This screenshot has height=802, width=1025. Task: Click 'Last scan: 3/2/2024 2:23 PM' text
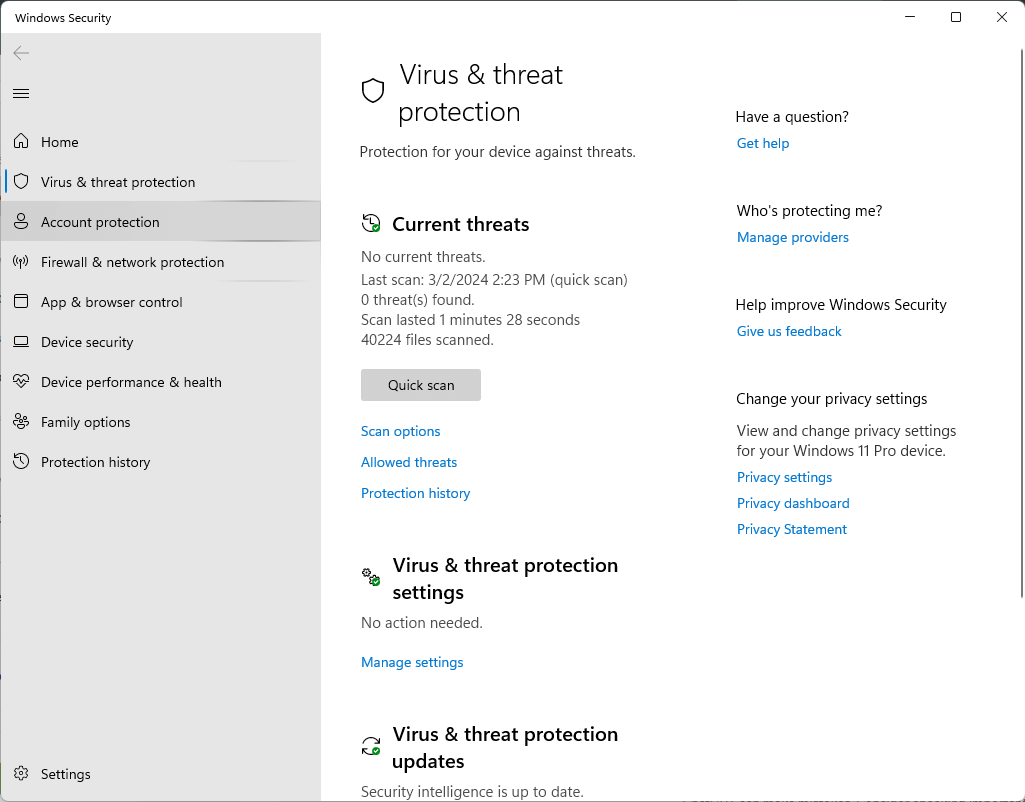pos(453,280)
